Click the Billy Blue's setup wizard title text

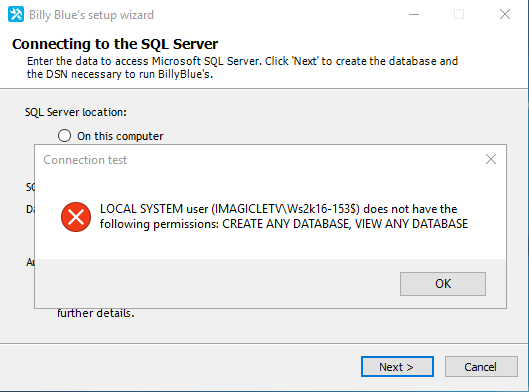(91, 15)
